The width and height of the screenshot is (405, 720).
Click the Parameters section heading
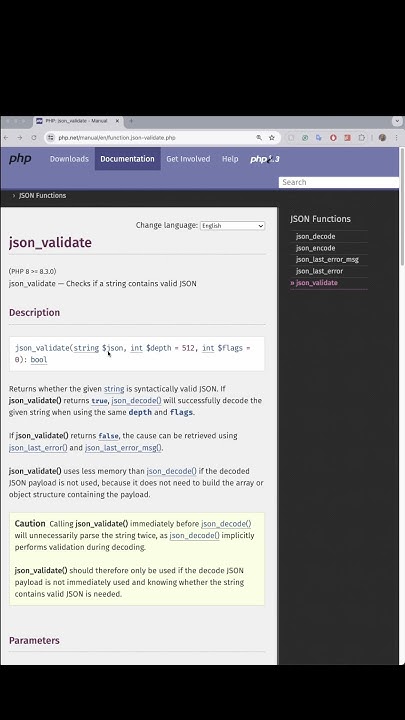click(34, 641)
